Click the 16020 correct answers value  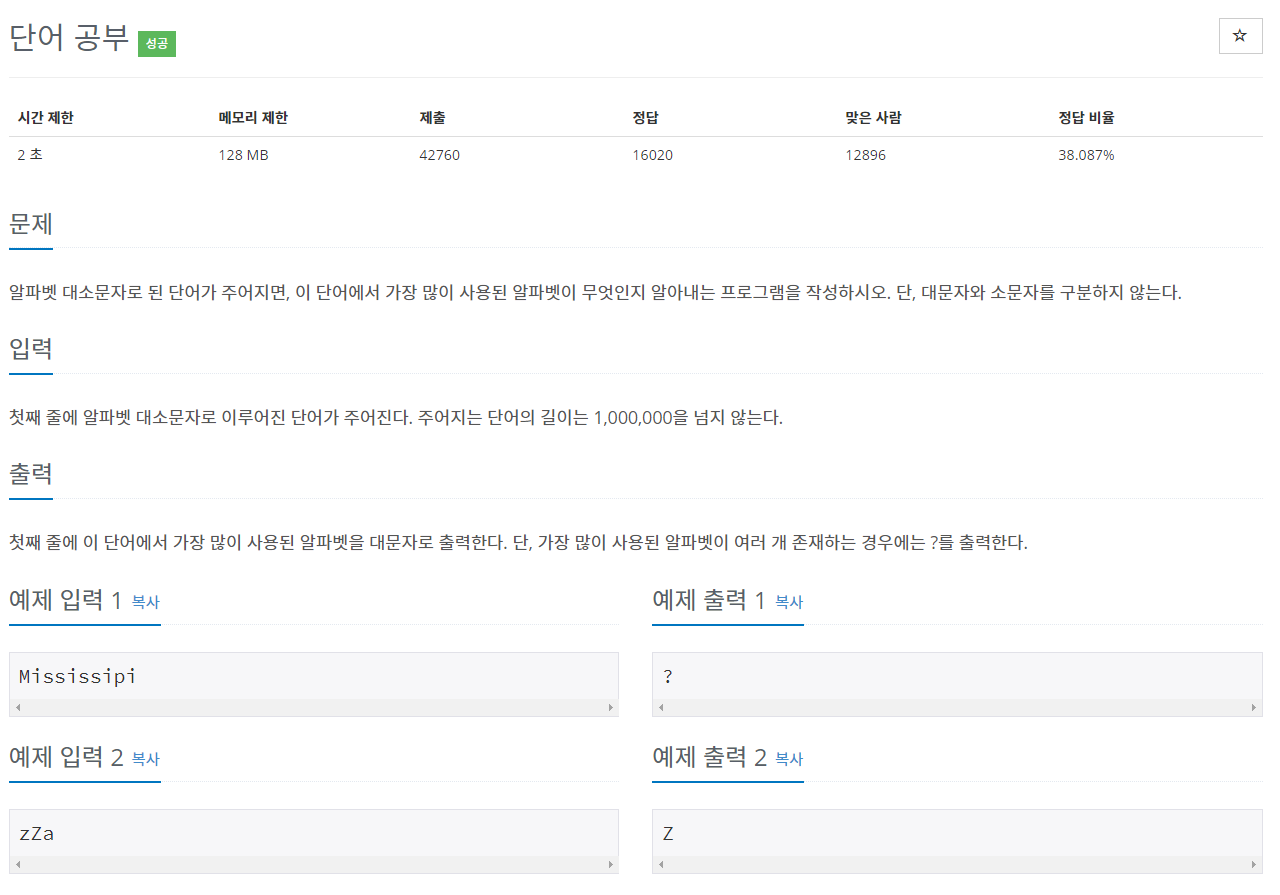(x=652, y=155)
